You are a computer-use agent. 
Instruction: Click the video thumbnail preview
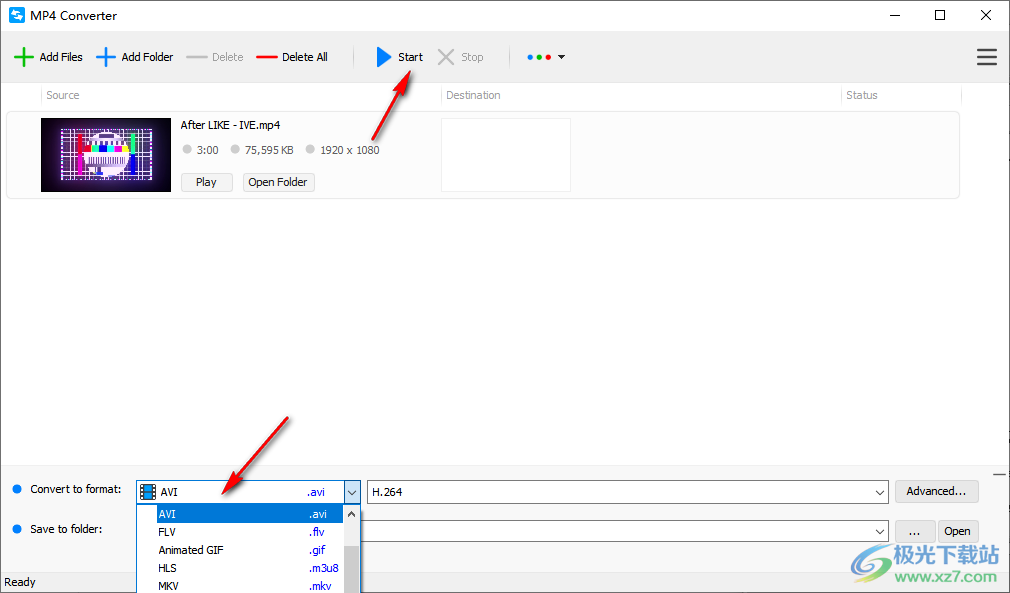pos(105,154)
